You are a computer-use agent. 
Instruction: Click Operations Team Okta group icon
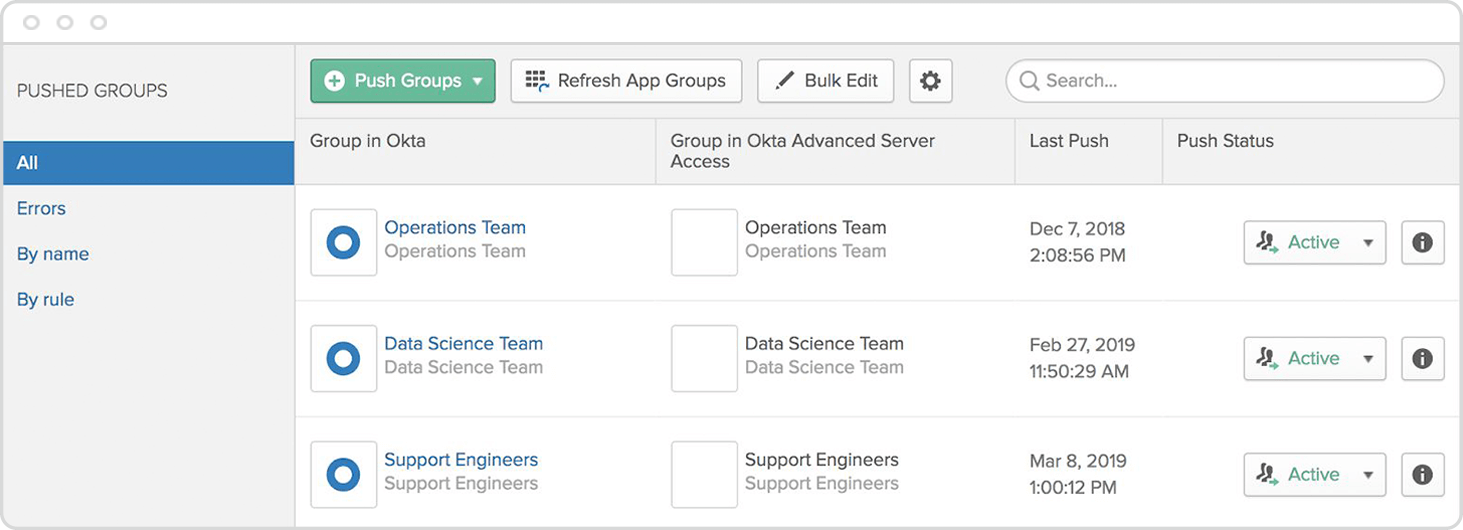tap(343, 243)
